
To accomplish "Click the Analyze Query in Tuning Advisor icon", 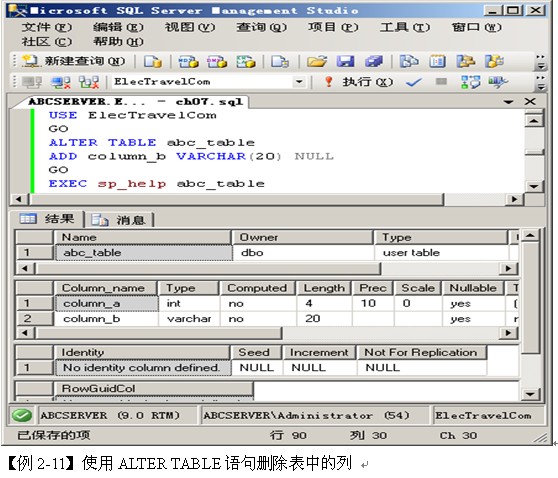I will pyautogui.click(x=498, y=82).
